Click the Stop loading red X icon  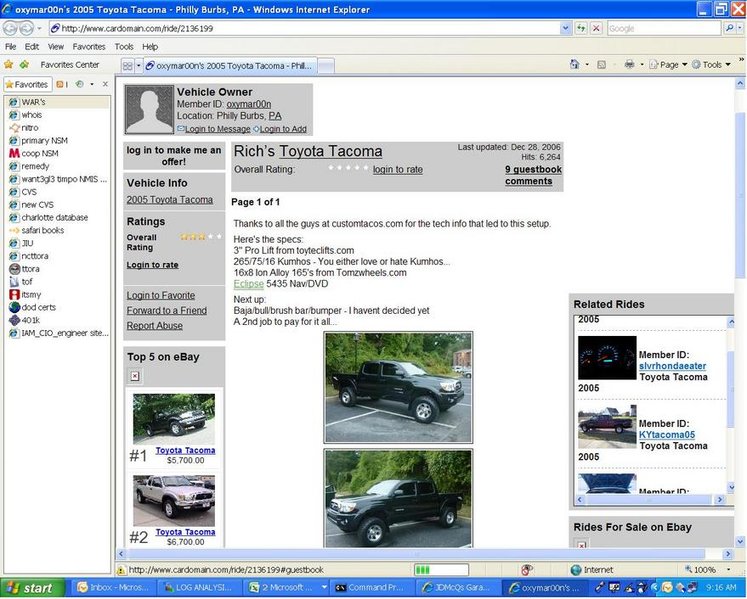pyautogui.click(x=596, y=28)
